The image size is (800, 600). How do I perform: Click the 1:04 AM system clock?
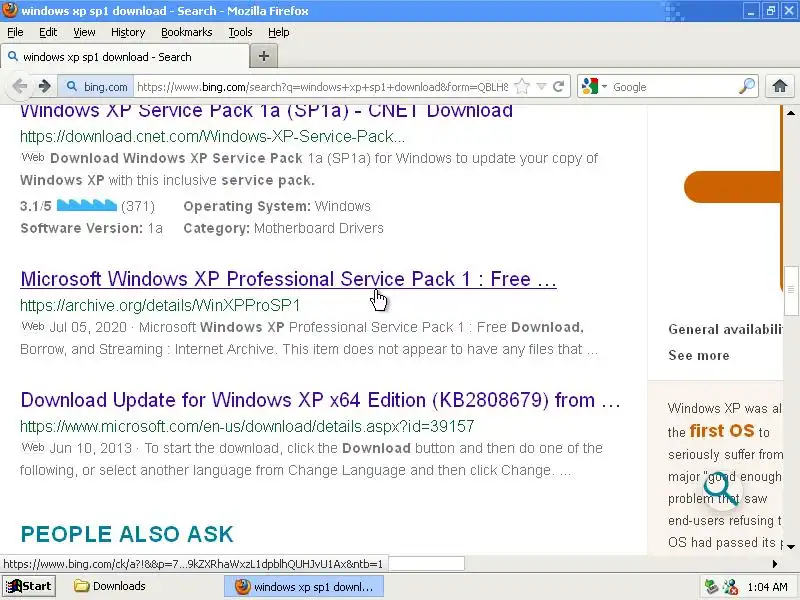(x=767, y=587)
